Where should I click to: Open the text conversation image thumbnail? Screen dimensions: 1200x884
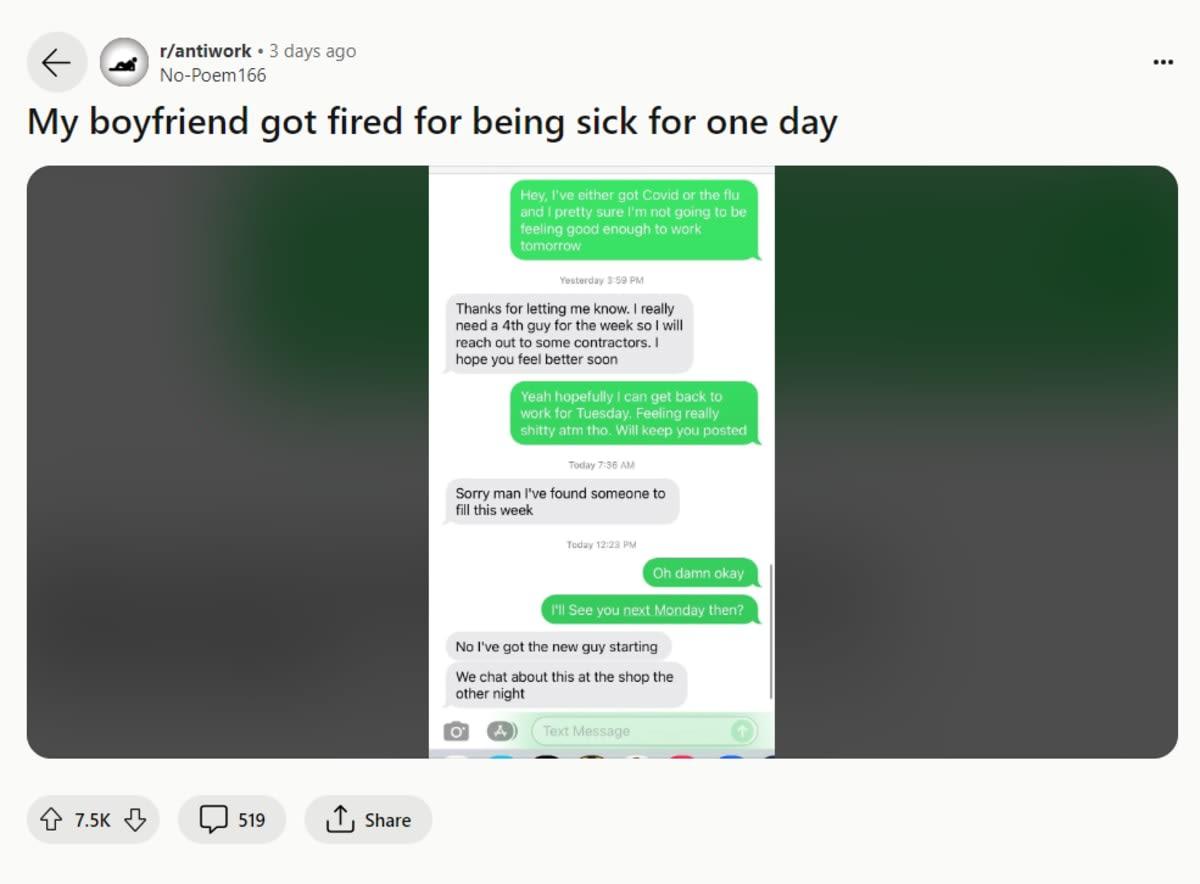tap(602, 462)
